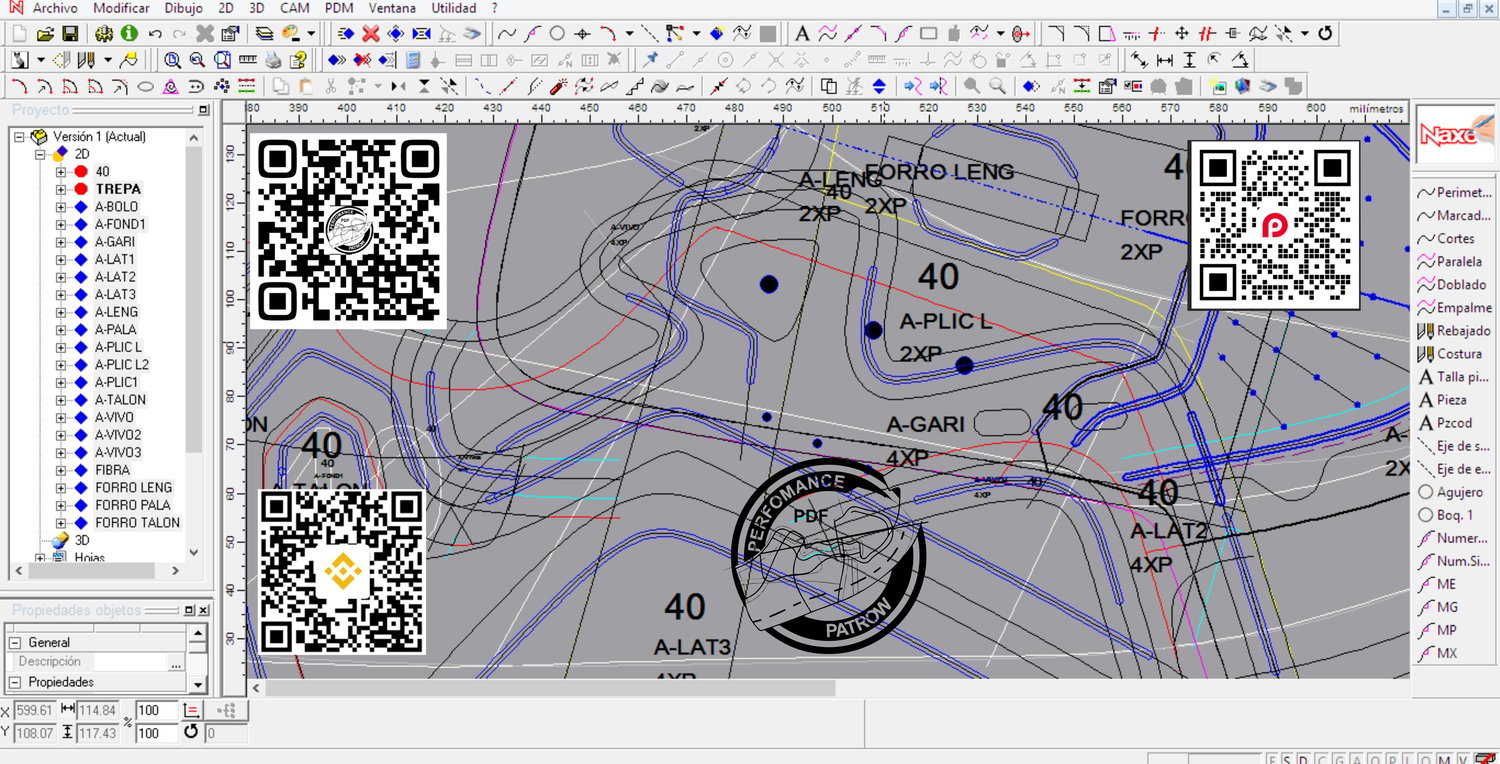1500x764 pixels.
Task: Click the pink spiral triangle icon
Action: tap(171, 86)
